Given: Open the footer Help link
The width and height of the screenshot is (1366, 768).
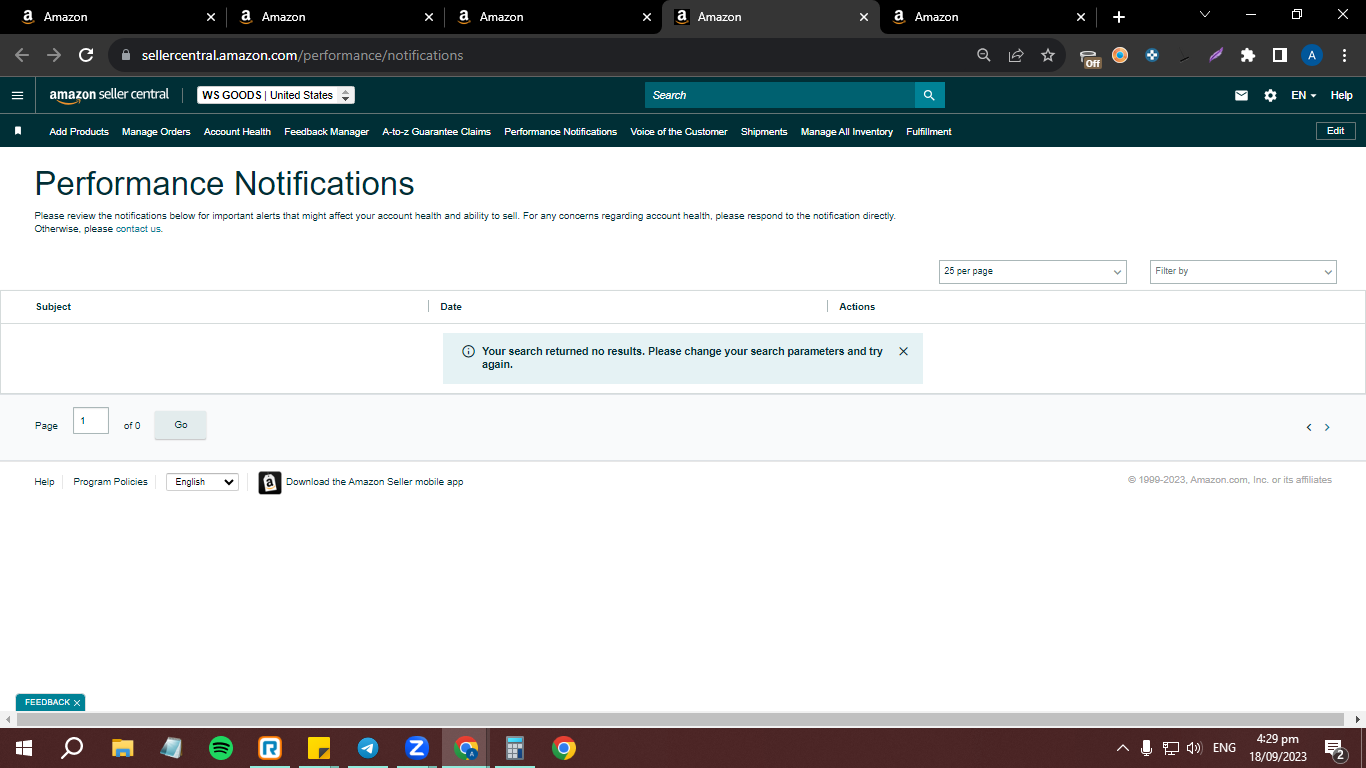Looking at the screenshot, I should [x=44, y=482].
